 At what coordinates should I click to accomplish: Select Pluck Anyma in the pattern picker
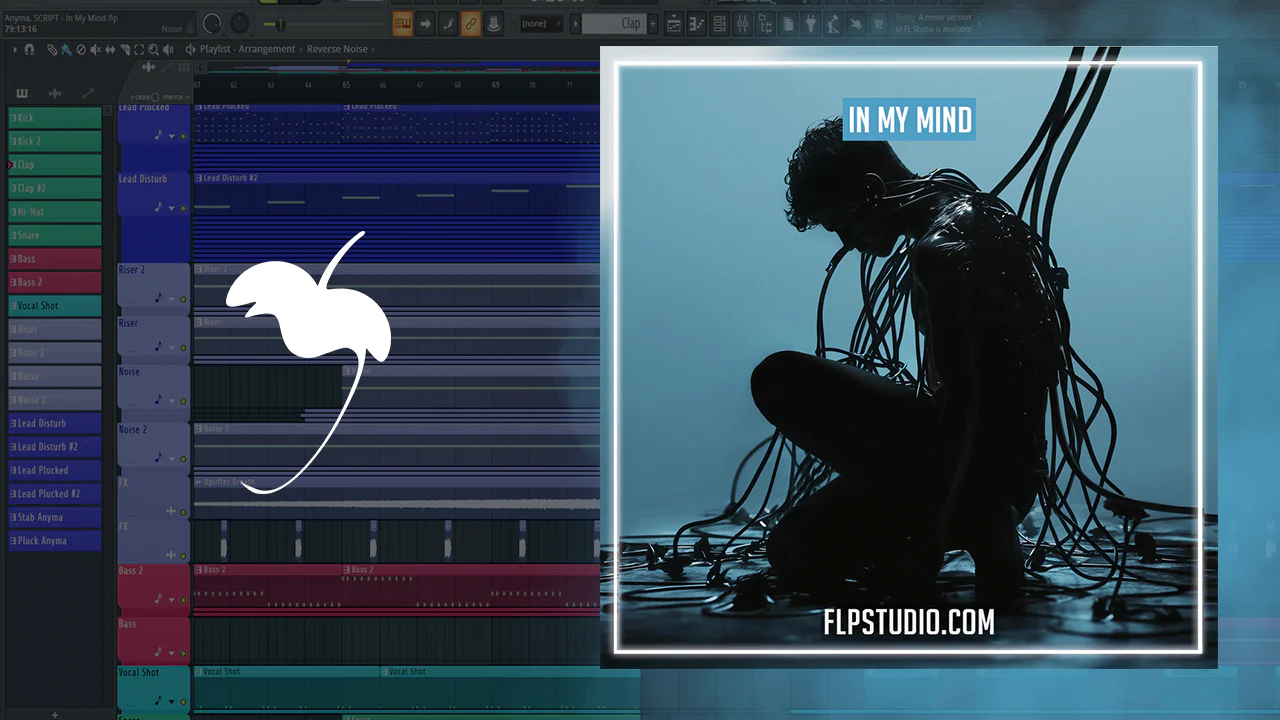pyautogui.click(x=55, y=541)
